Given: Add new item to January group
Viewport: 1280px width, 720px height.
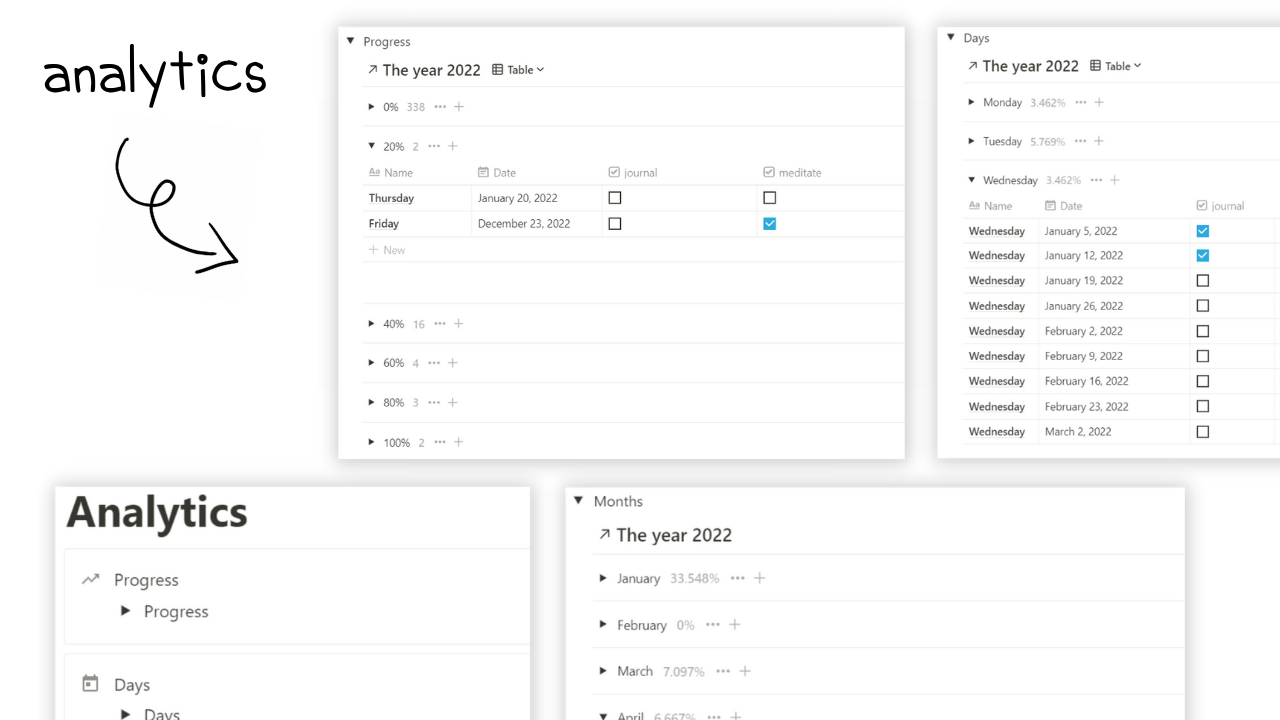Looking at the screenshot, I should click(760, 578).
